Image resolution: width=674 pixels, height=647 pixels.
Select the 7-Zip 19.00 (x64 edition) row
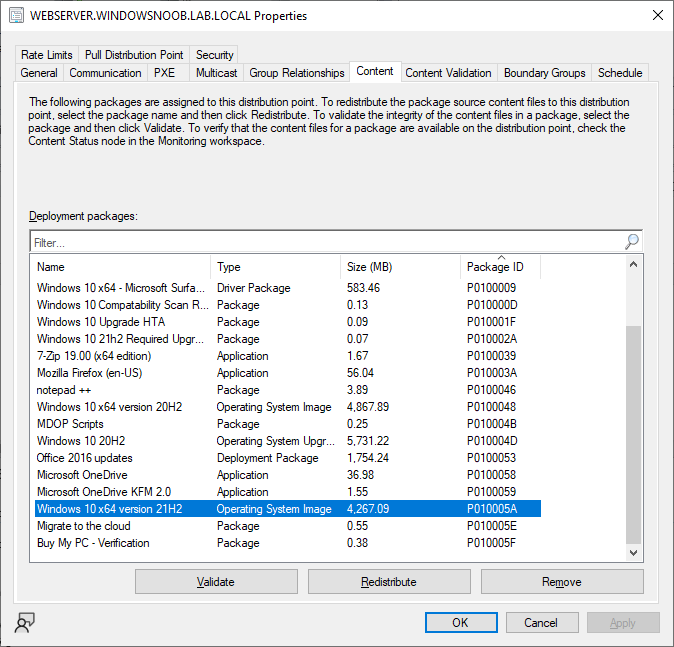pyautogui.click(x=288, y=356)
